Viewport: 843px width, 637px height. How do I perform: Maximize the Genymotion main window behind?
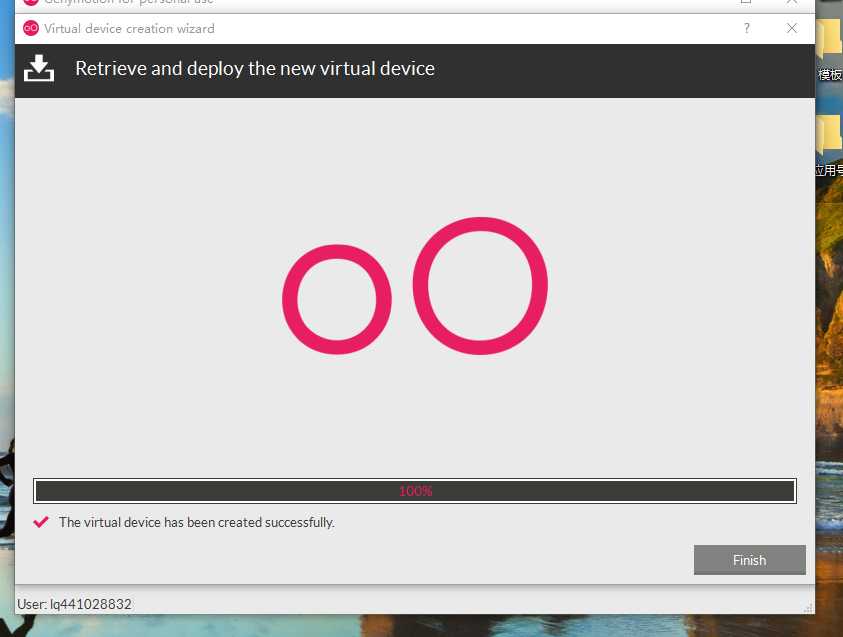coord(746,2)
